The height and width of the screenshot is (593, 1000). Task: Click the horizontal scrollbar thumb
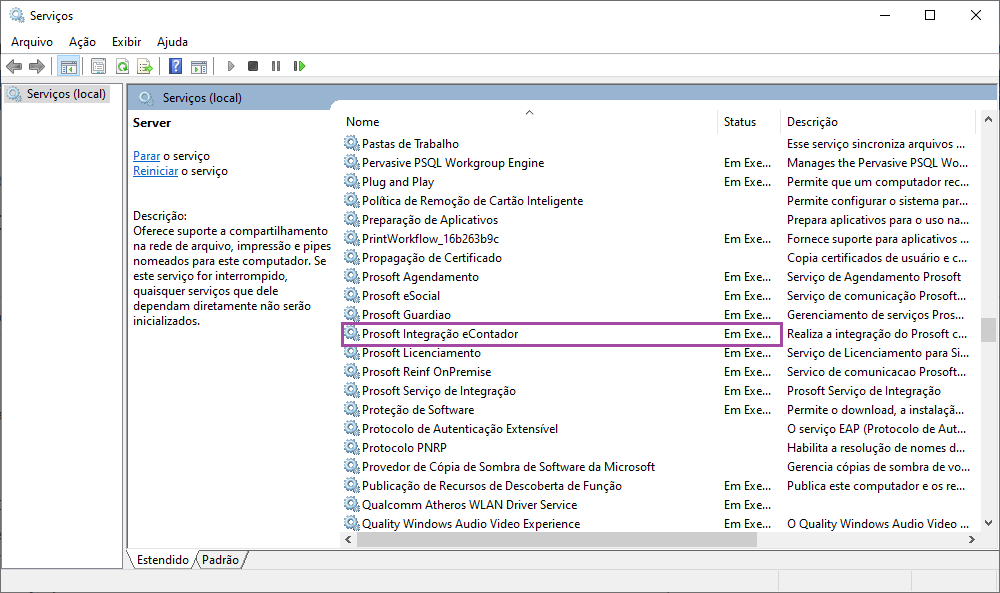point(557,539)
